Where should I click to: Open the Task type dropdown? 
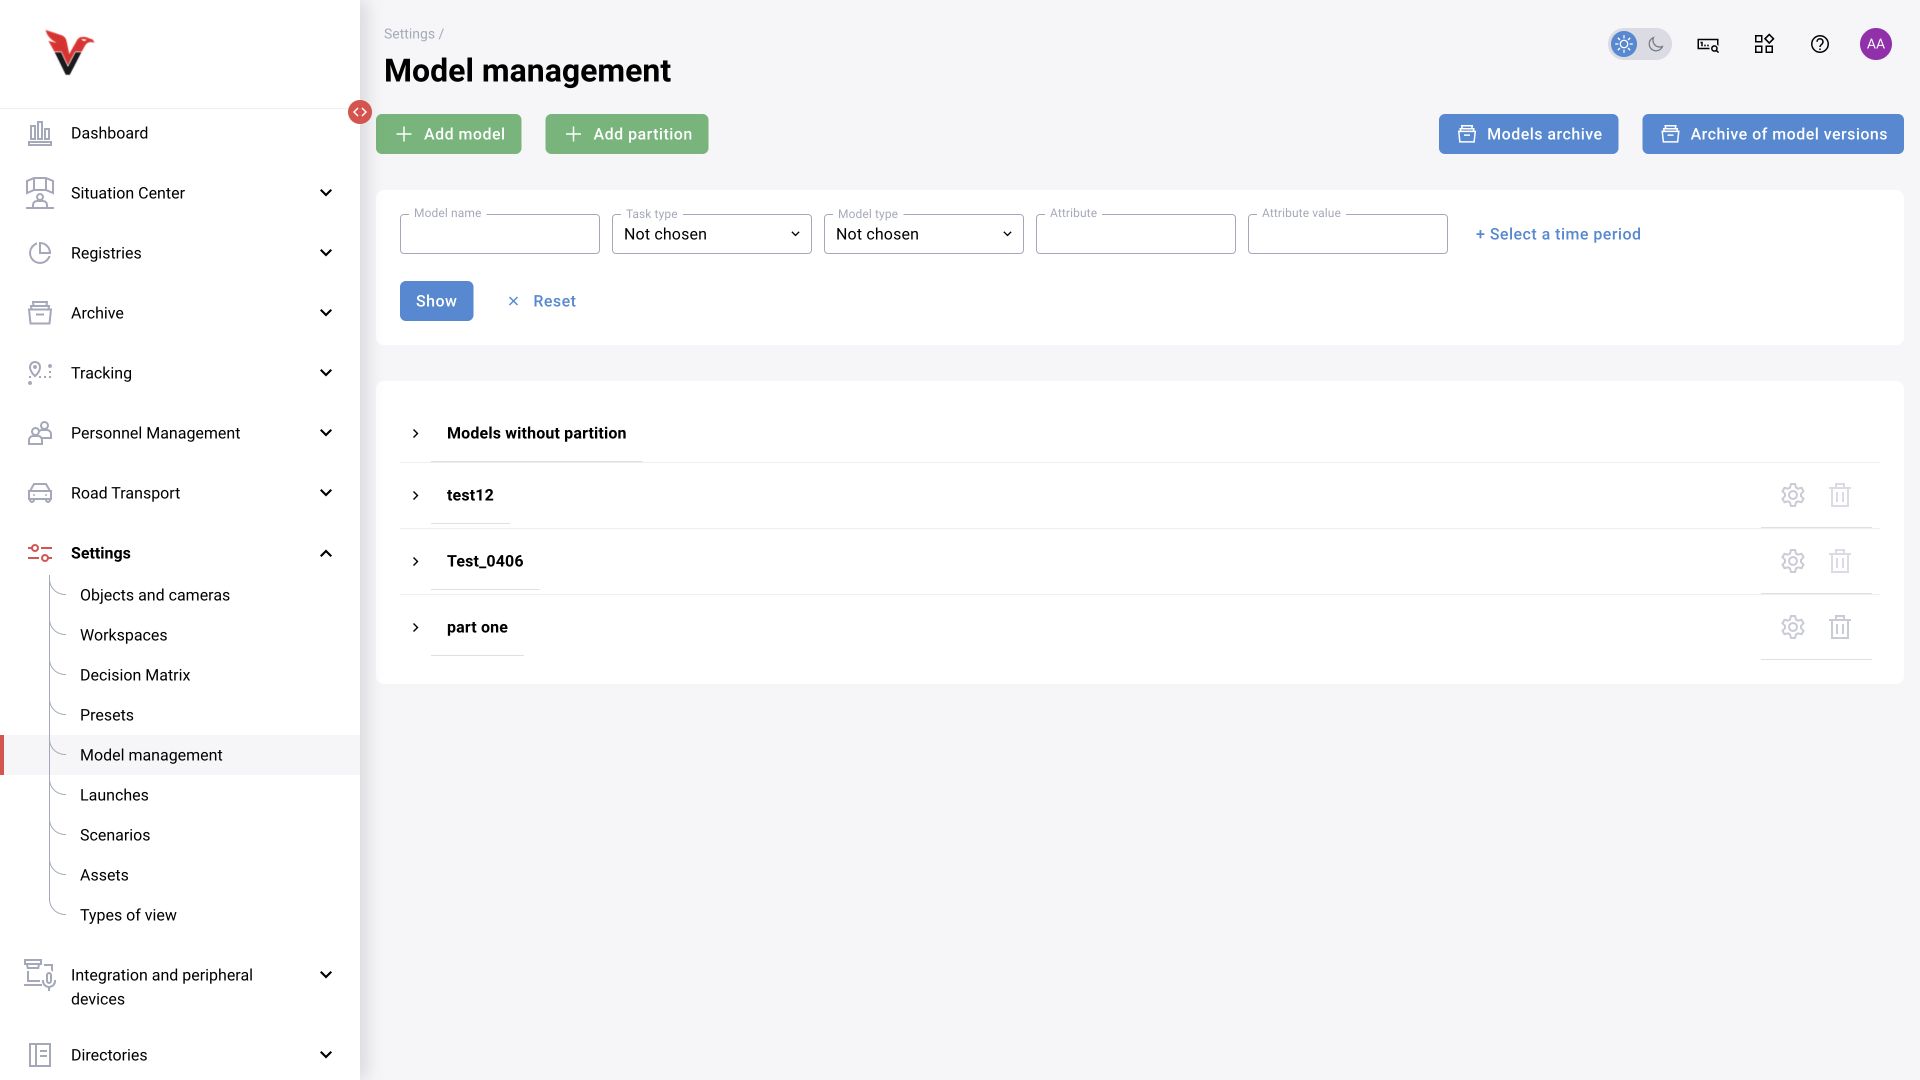point(712,234)
